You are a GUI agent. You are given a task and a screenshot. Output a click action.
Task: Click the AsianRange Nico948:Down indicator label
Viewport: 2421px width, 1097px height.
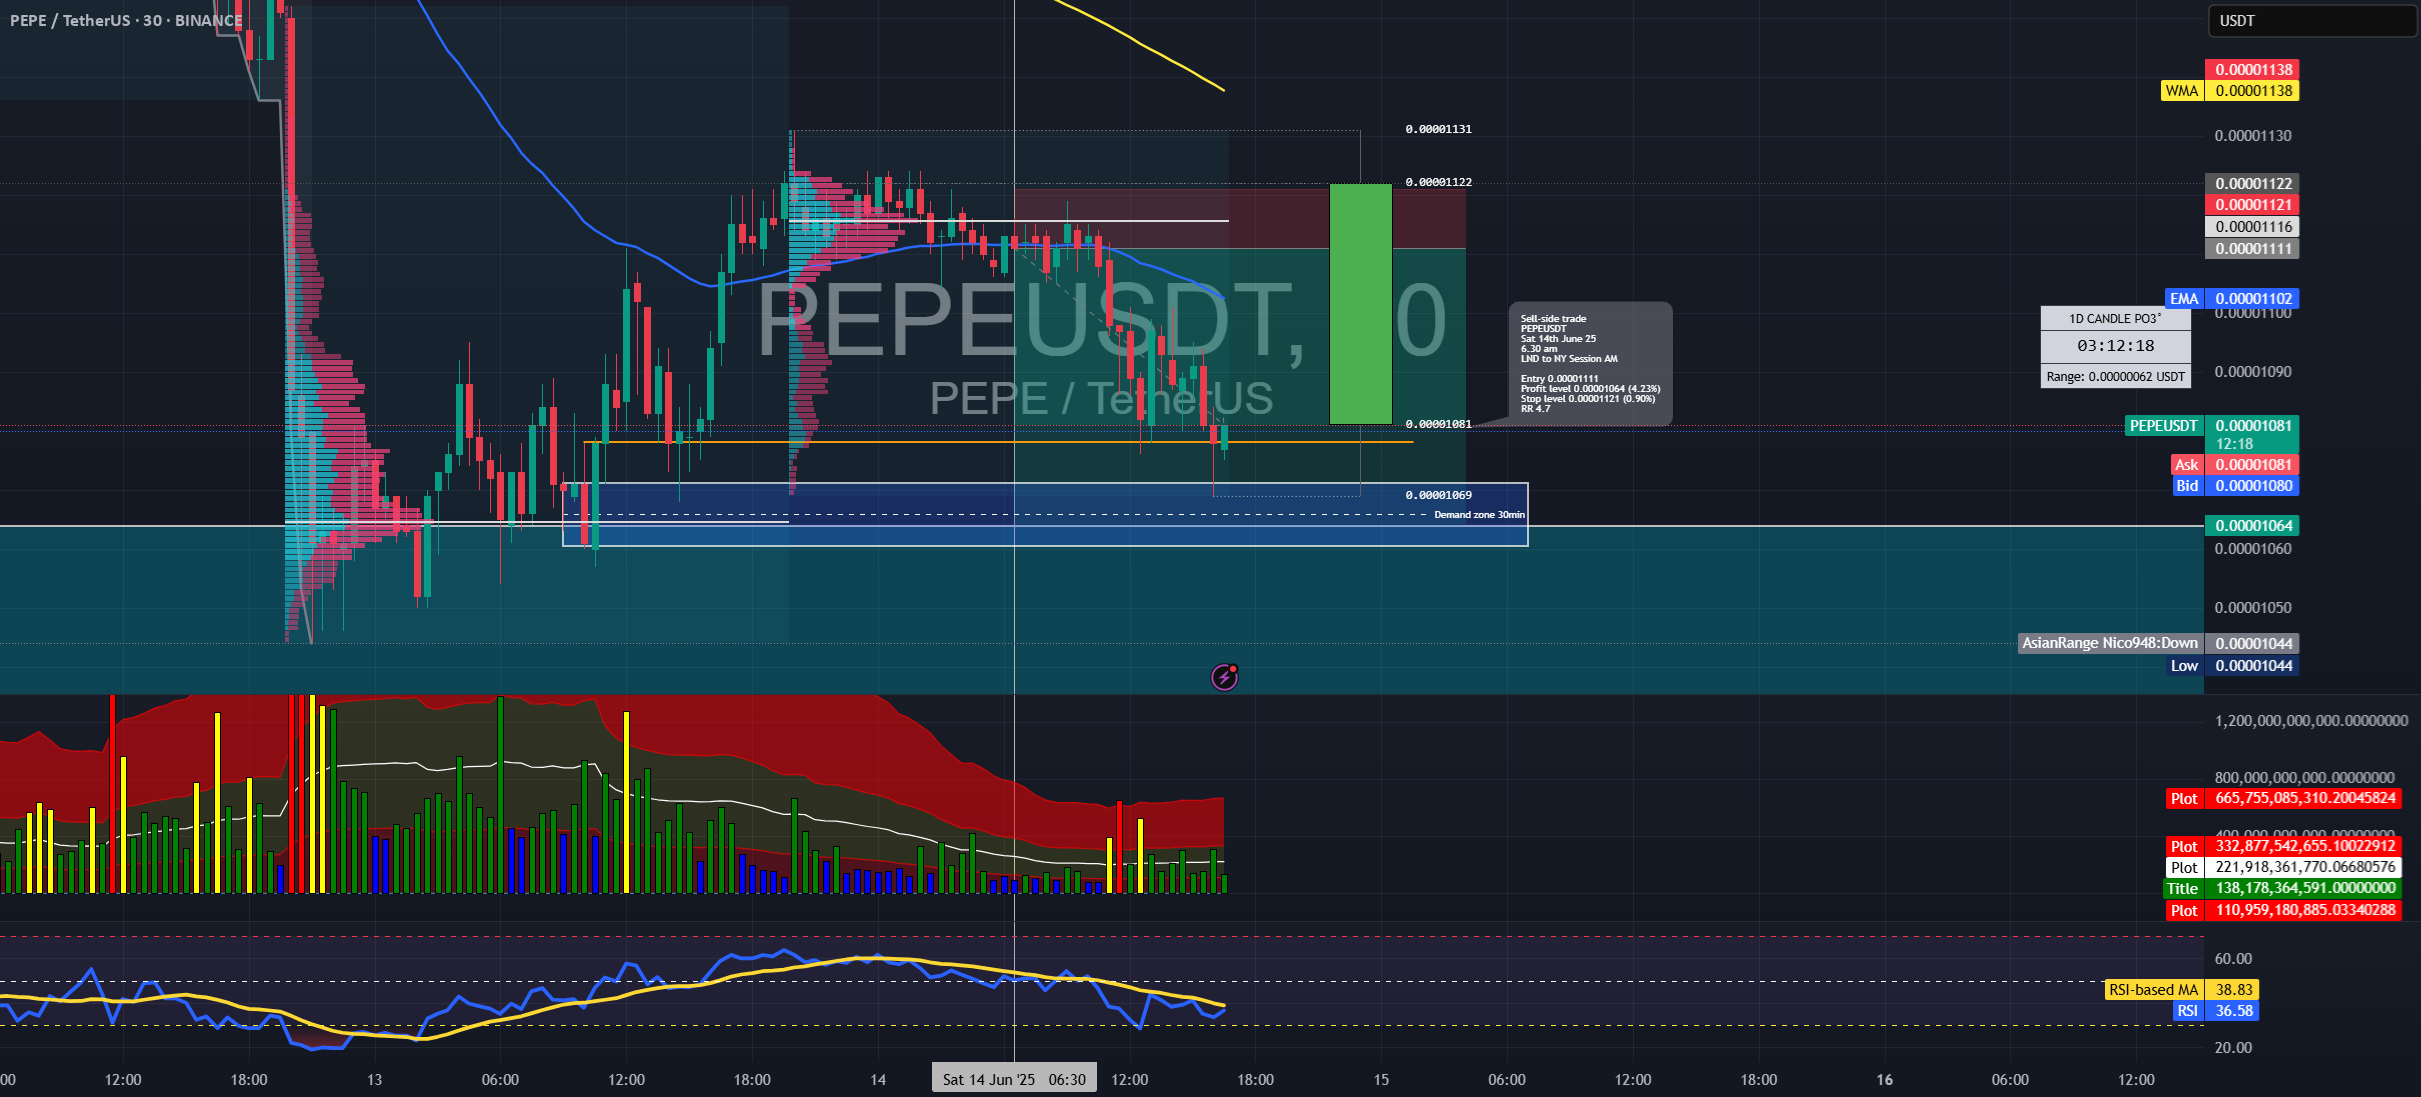(x=2110, y=643)
